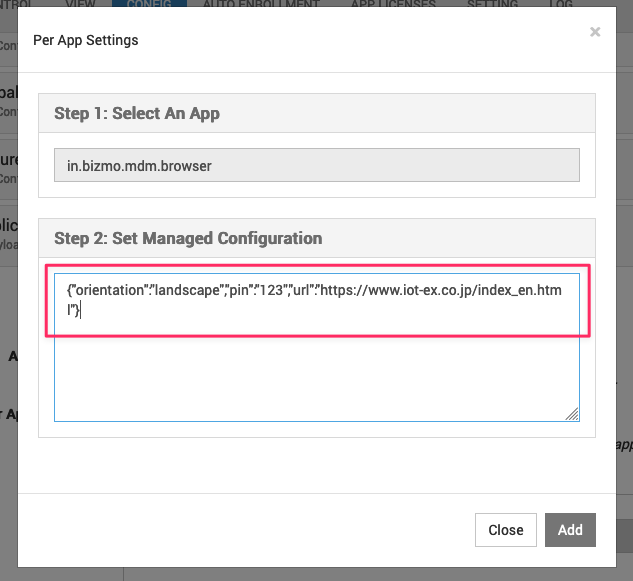Click the Step 1: Select An App heading
Screen dimensions: 633x581
coord(137,113)
